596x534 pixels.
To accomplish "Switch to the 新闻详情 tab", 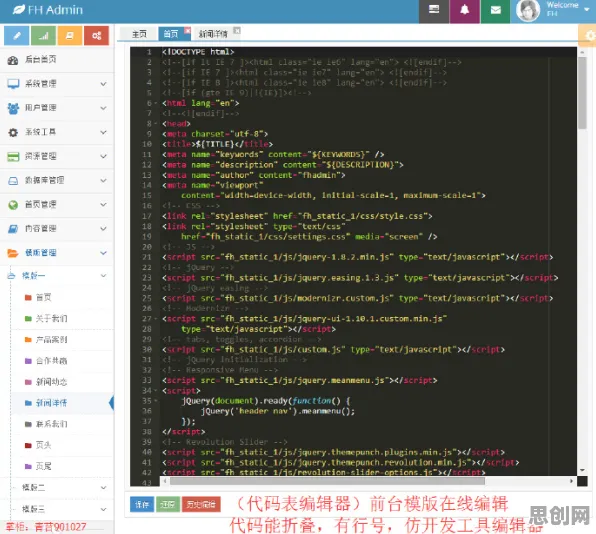I will pyautogui.click(x=213, y=34).
